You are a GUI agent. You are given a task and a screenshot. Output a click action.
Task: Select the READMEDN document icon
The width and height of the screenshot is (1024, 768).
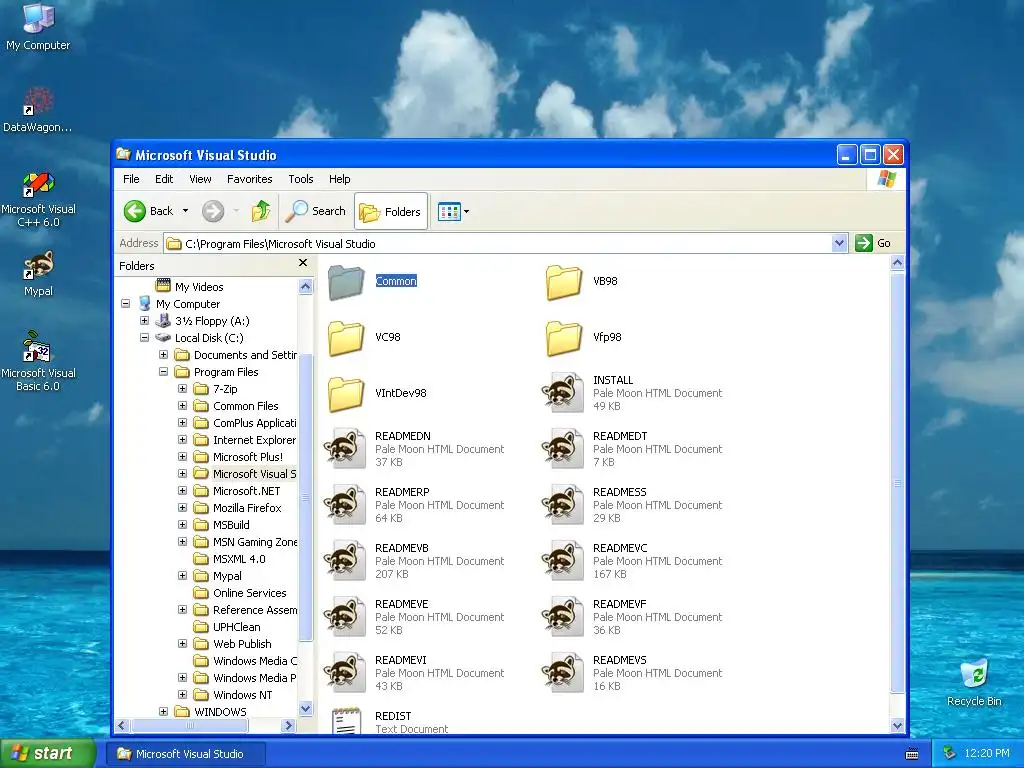pyautogui.click(x=345, y=449)
